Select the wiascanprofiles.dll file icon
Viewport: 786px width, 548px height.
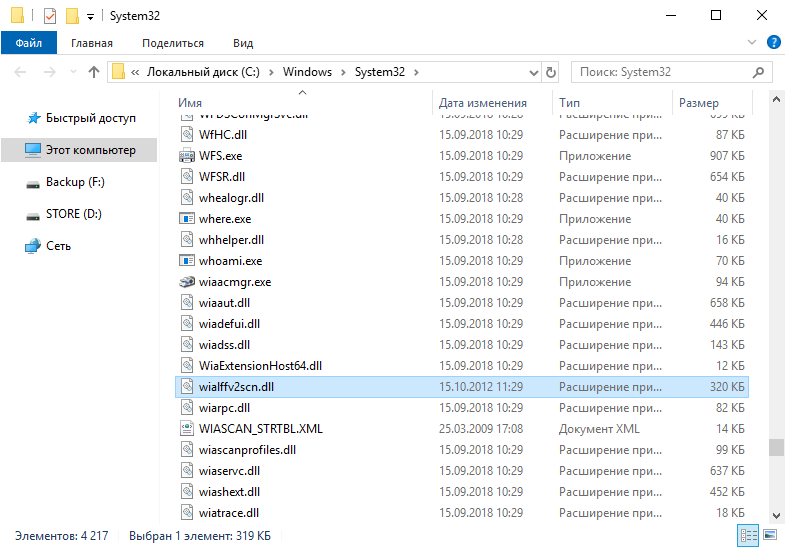pyautogui.click(x=187, y=450)
